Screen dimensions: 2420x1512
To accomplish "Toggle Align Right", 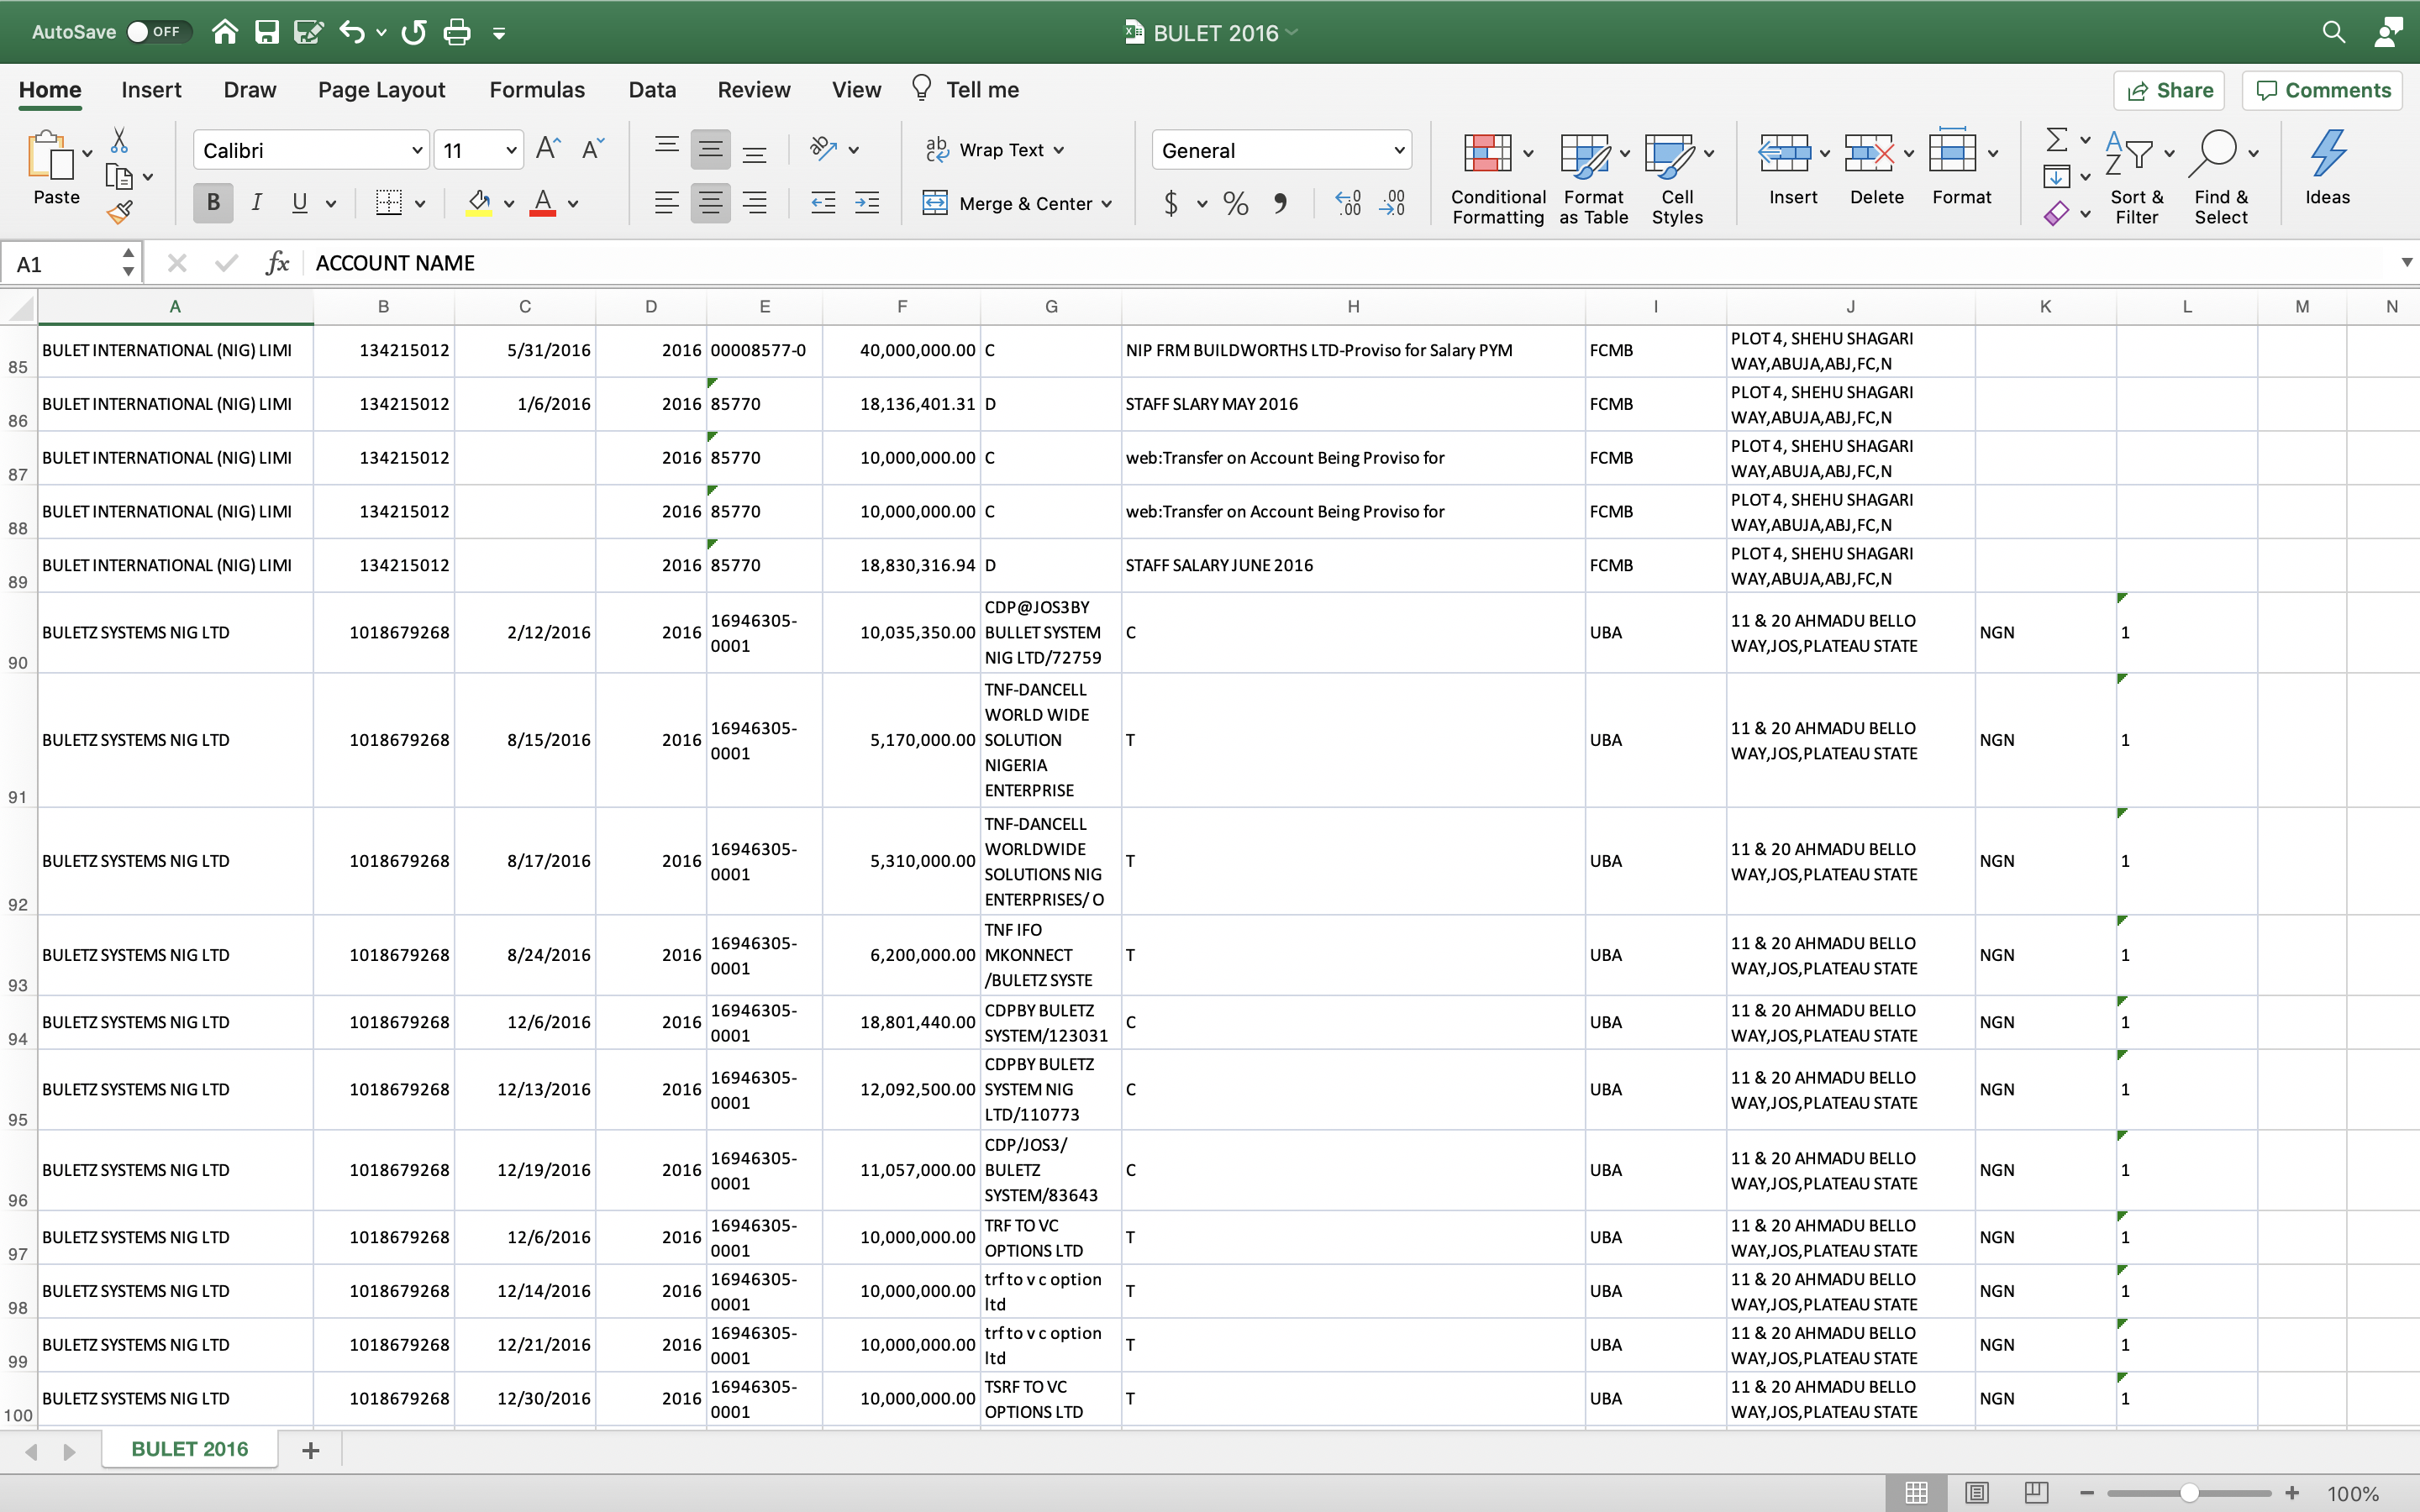I will click(755, 203).
